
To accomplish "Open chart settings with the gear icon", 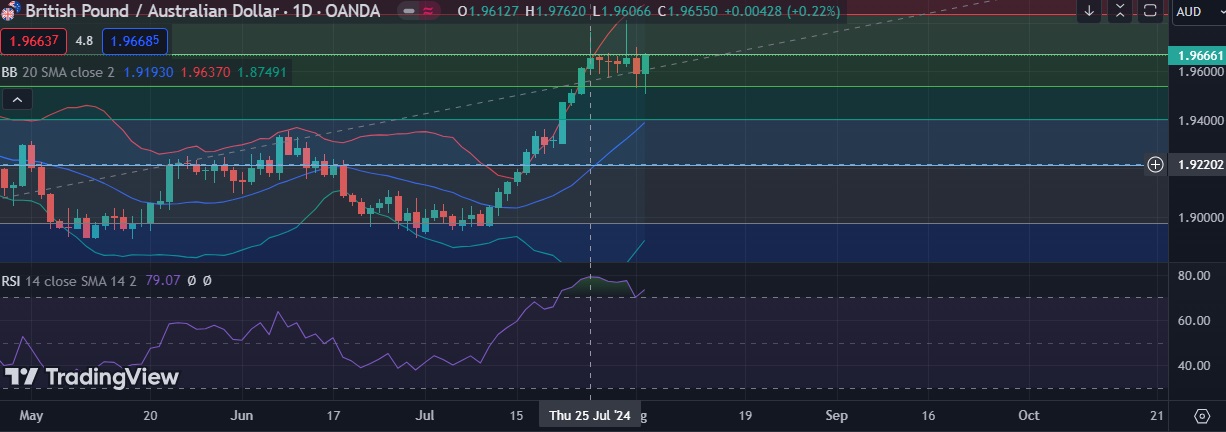I will coord(1202,415).
